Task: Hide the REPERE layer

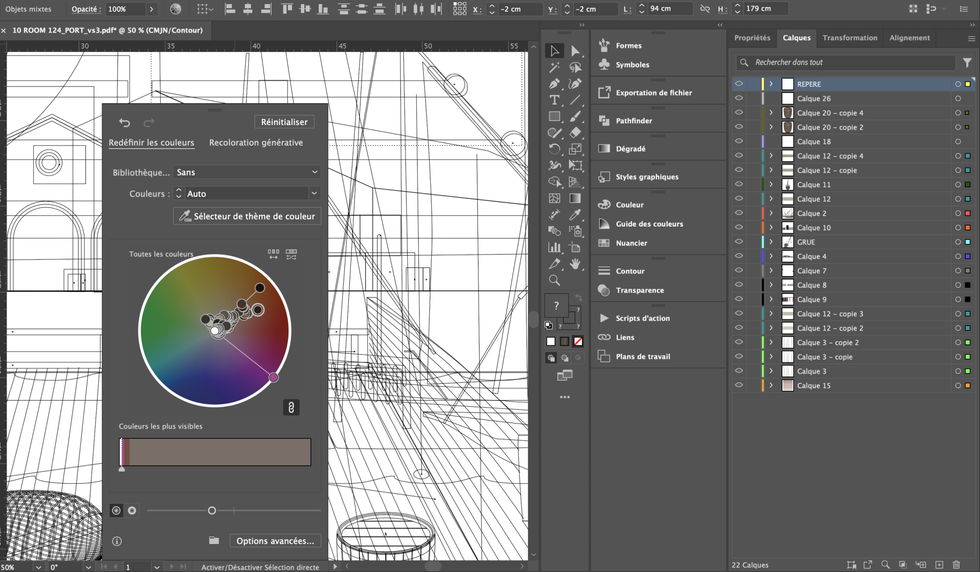Action: point(739,85)
